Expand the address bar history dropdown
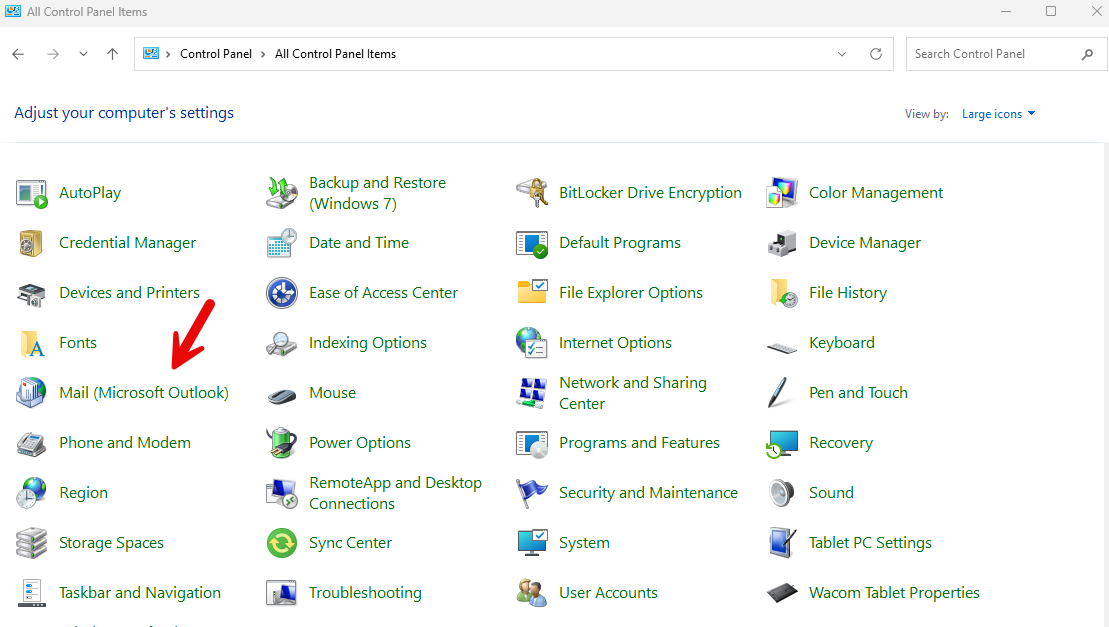1109x627 pixels. click(842, 54)
